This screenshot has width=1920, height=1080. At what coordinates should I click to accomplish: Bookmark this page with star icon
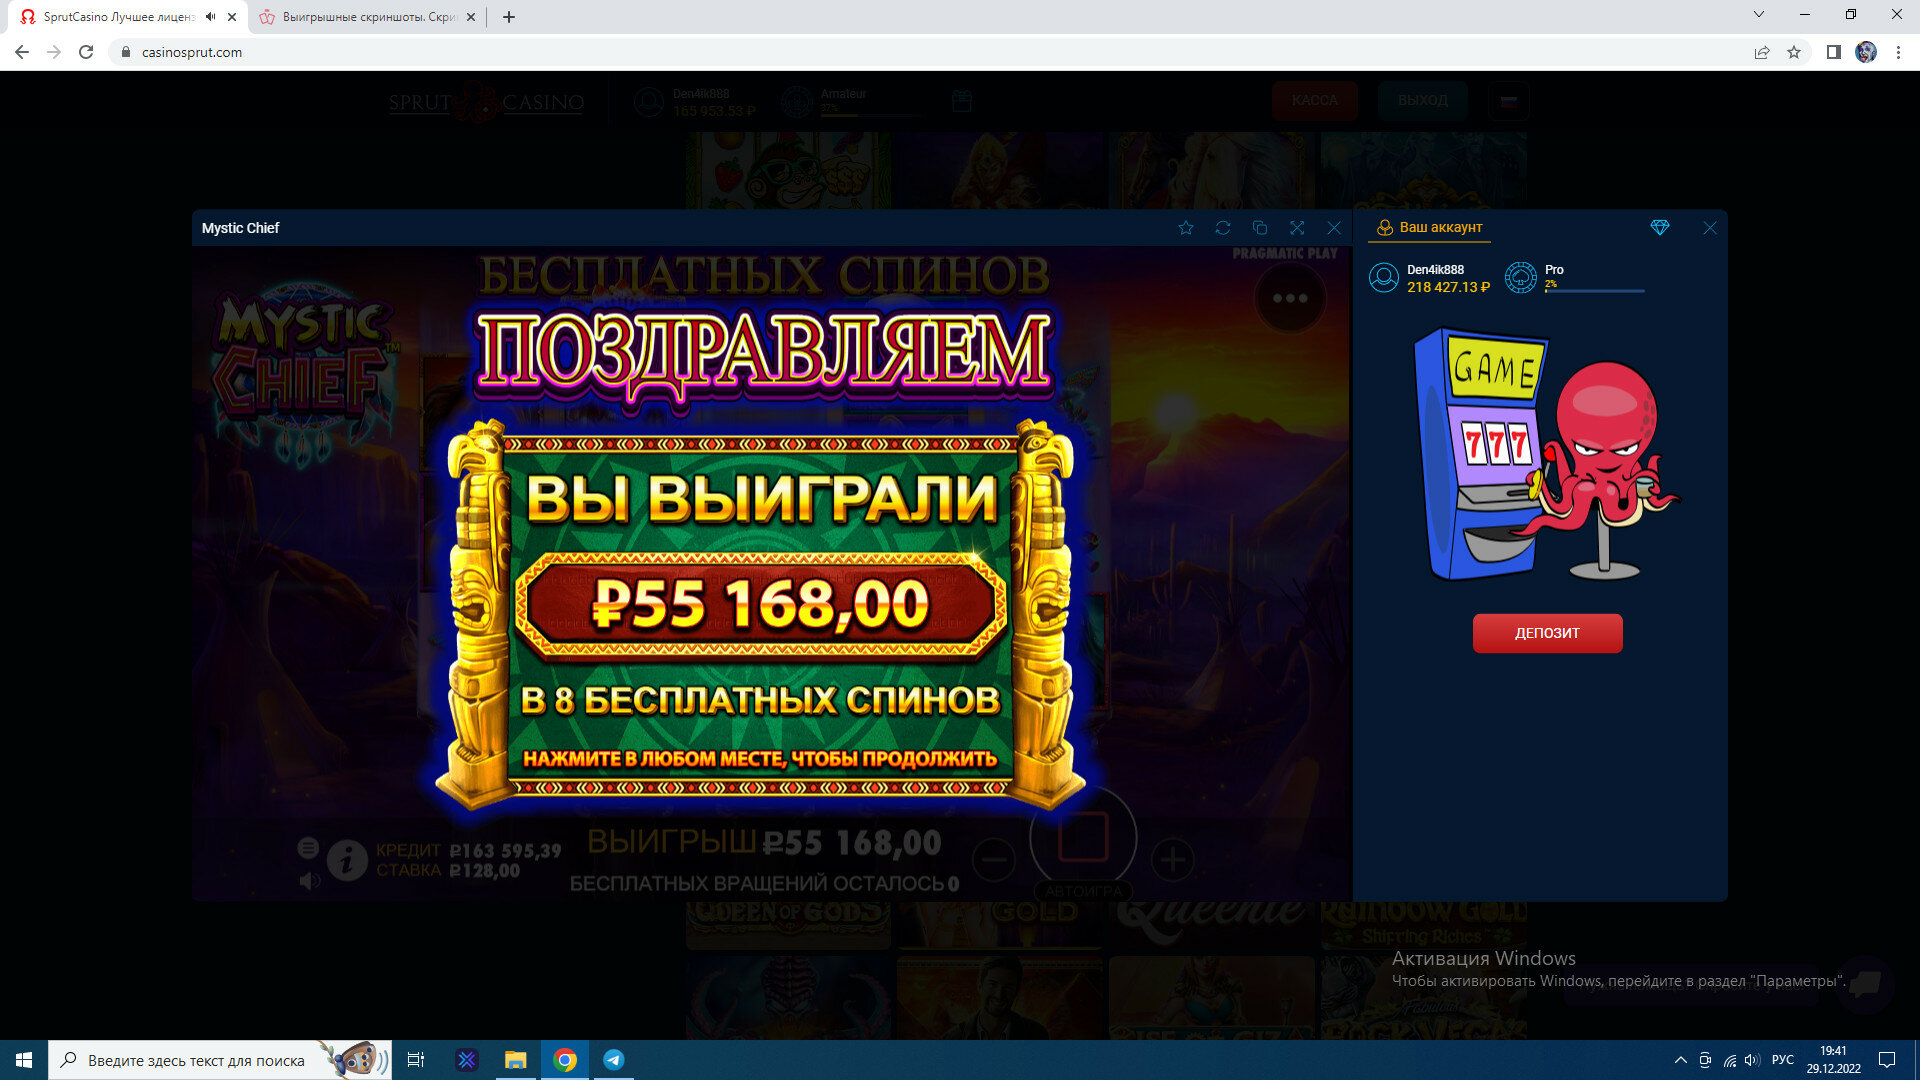[x=1794, y=52]
